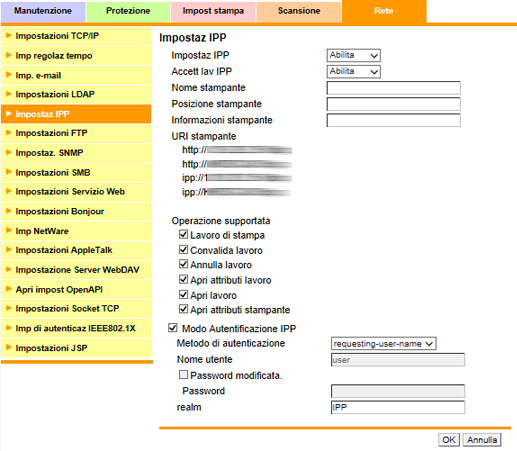Viewport: 517px width, 451px height.
Task: Open Impostazione Server WebDAV
Action: click(76, 270)
